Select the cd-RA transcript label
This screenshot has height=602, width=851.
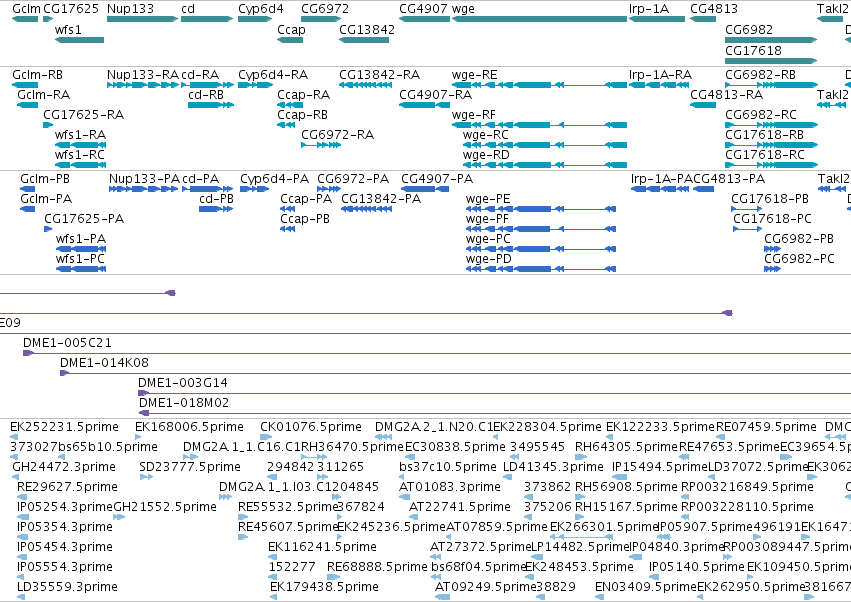coord(200,74)
